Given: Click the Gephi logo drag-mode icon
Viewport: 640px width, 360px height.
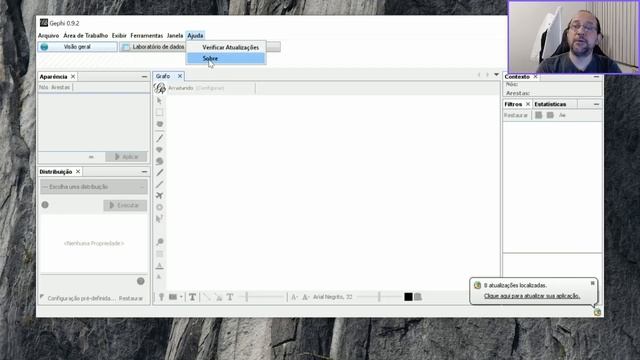Looking at the screenshot, I should [160, 88].
